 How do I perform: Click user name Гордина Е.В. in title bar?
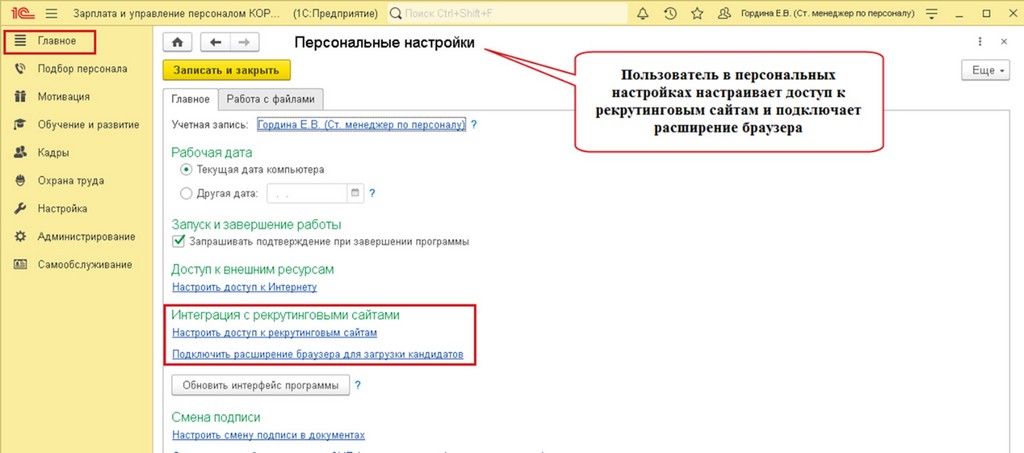(x=827, y=13)
